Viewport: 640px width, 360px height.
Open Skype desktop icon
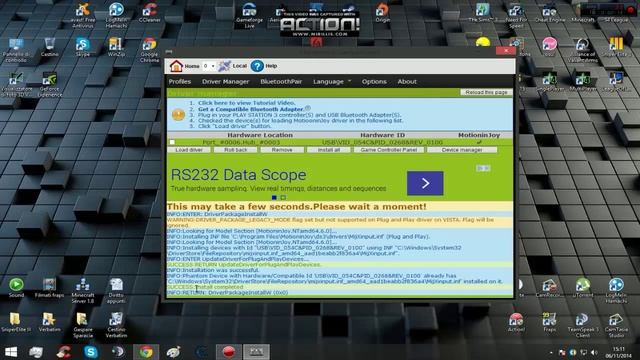click(82, 47)
